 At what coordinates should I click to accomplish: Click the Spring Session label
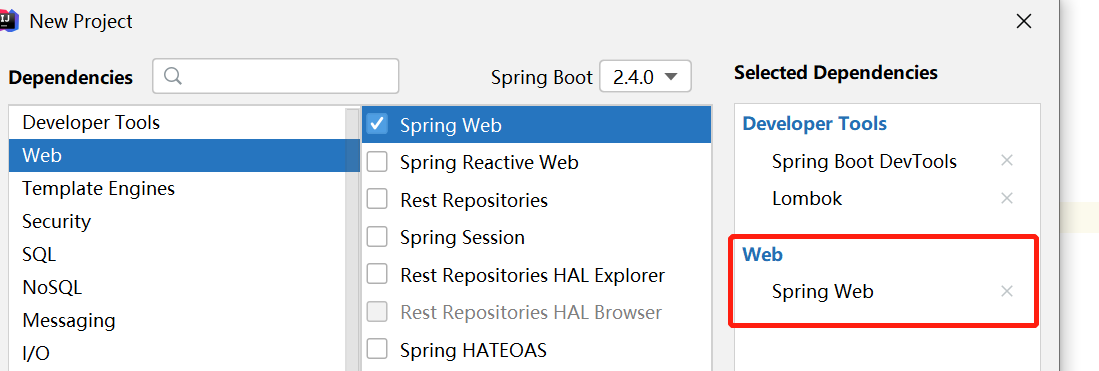[463, 238]
